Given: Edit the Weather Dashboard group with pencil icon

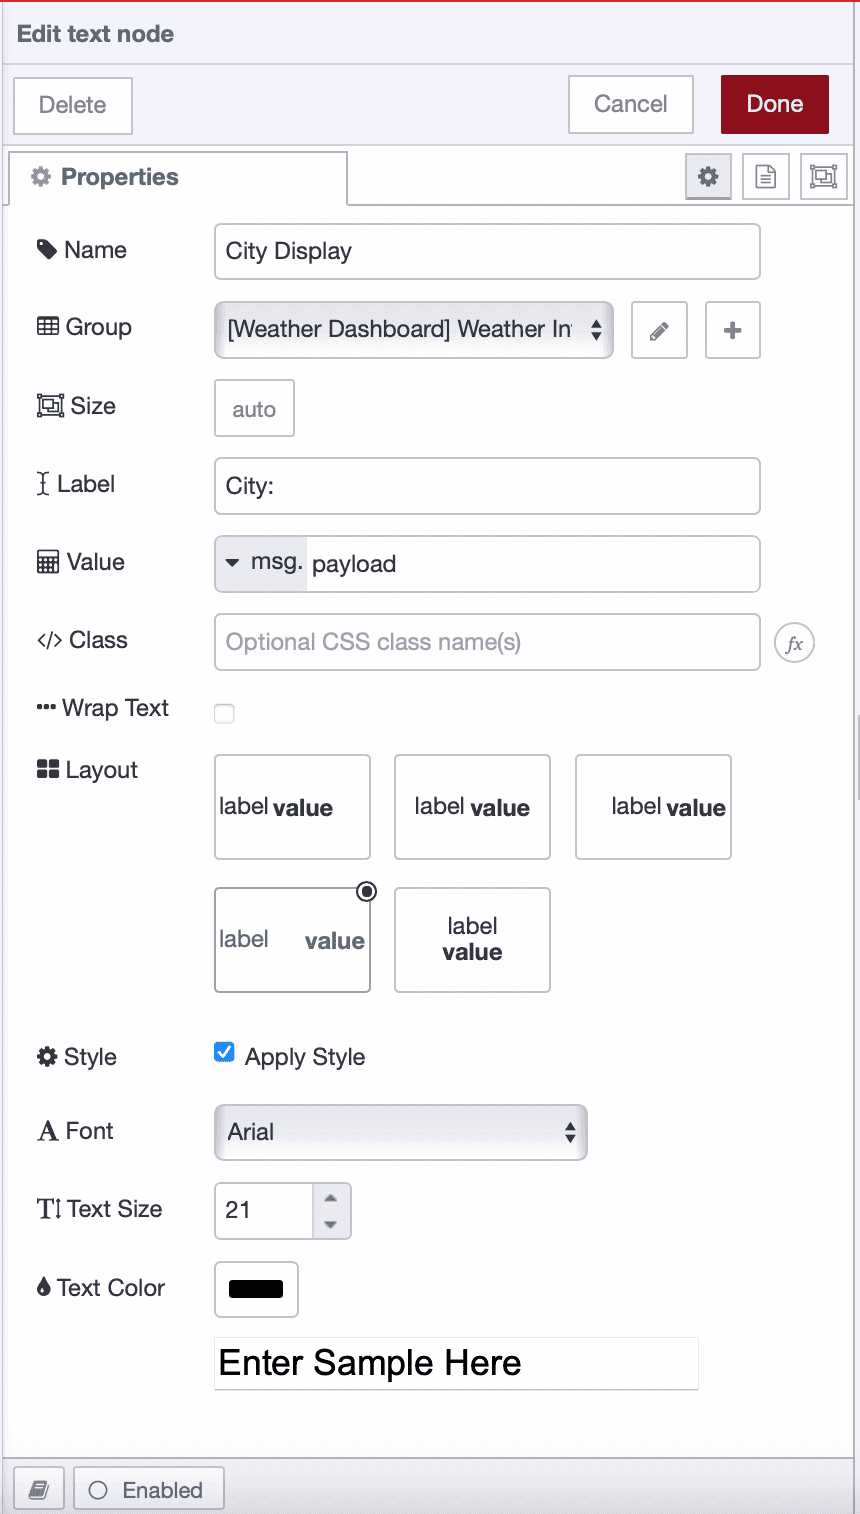Looking at the screenshot, I should (x=659, y=330).
